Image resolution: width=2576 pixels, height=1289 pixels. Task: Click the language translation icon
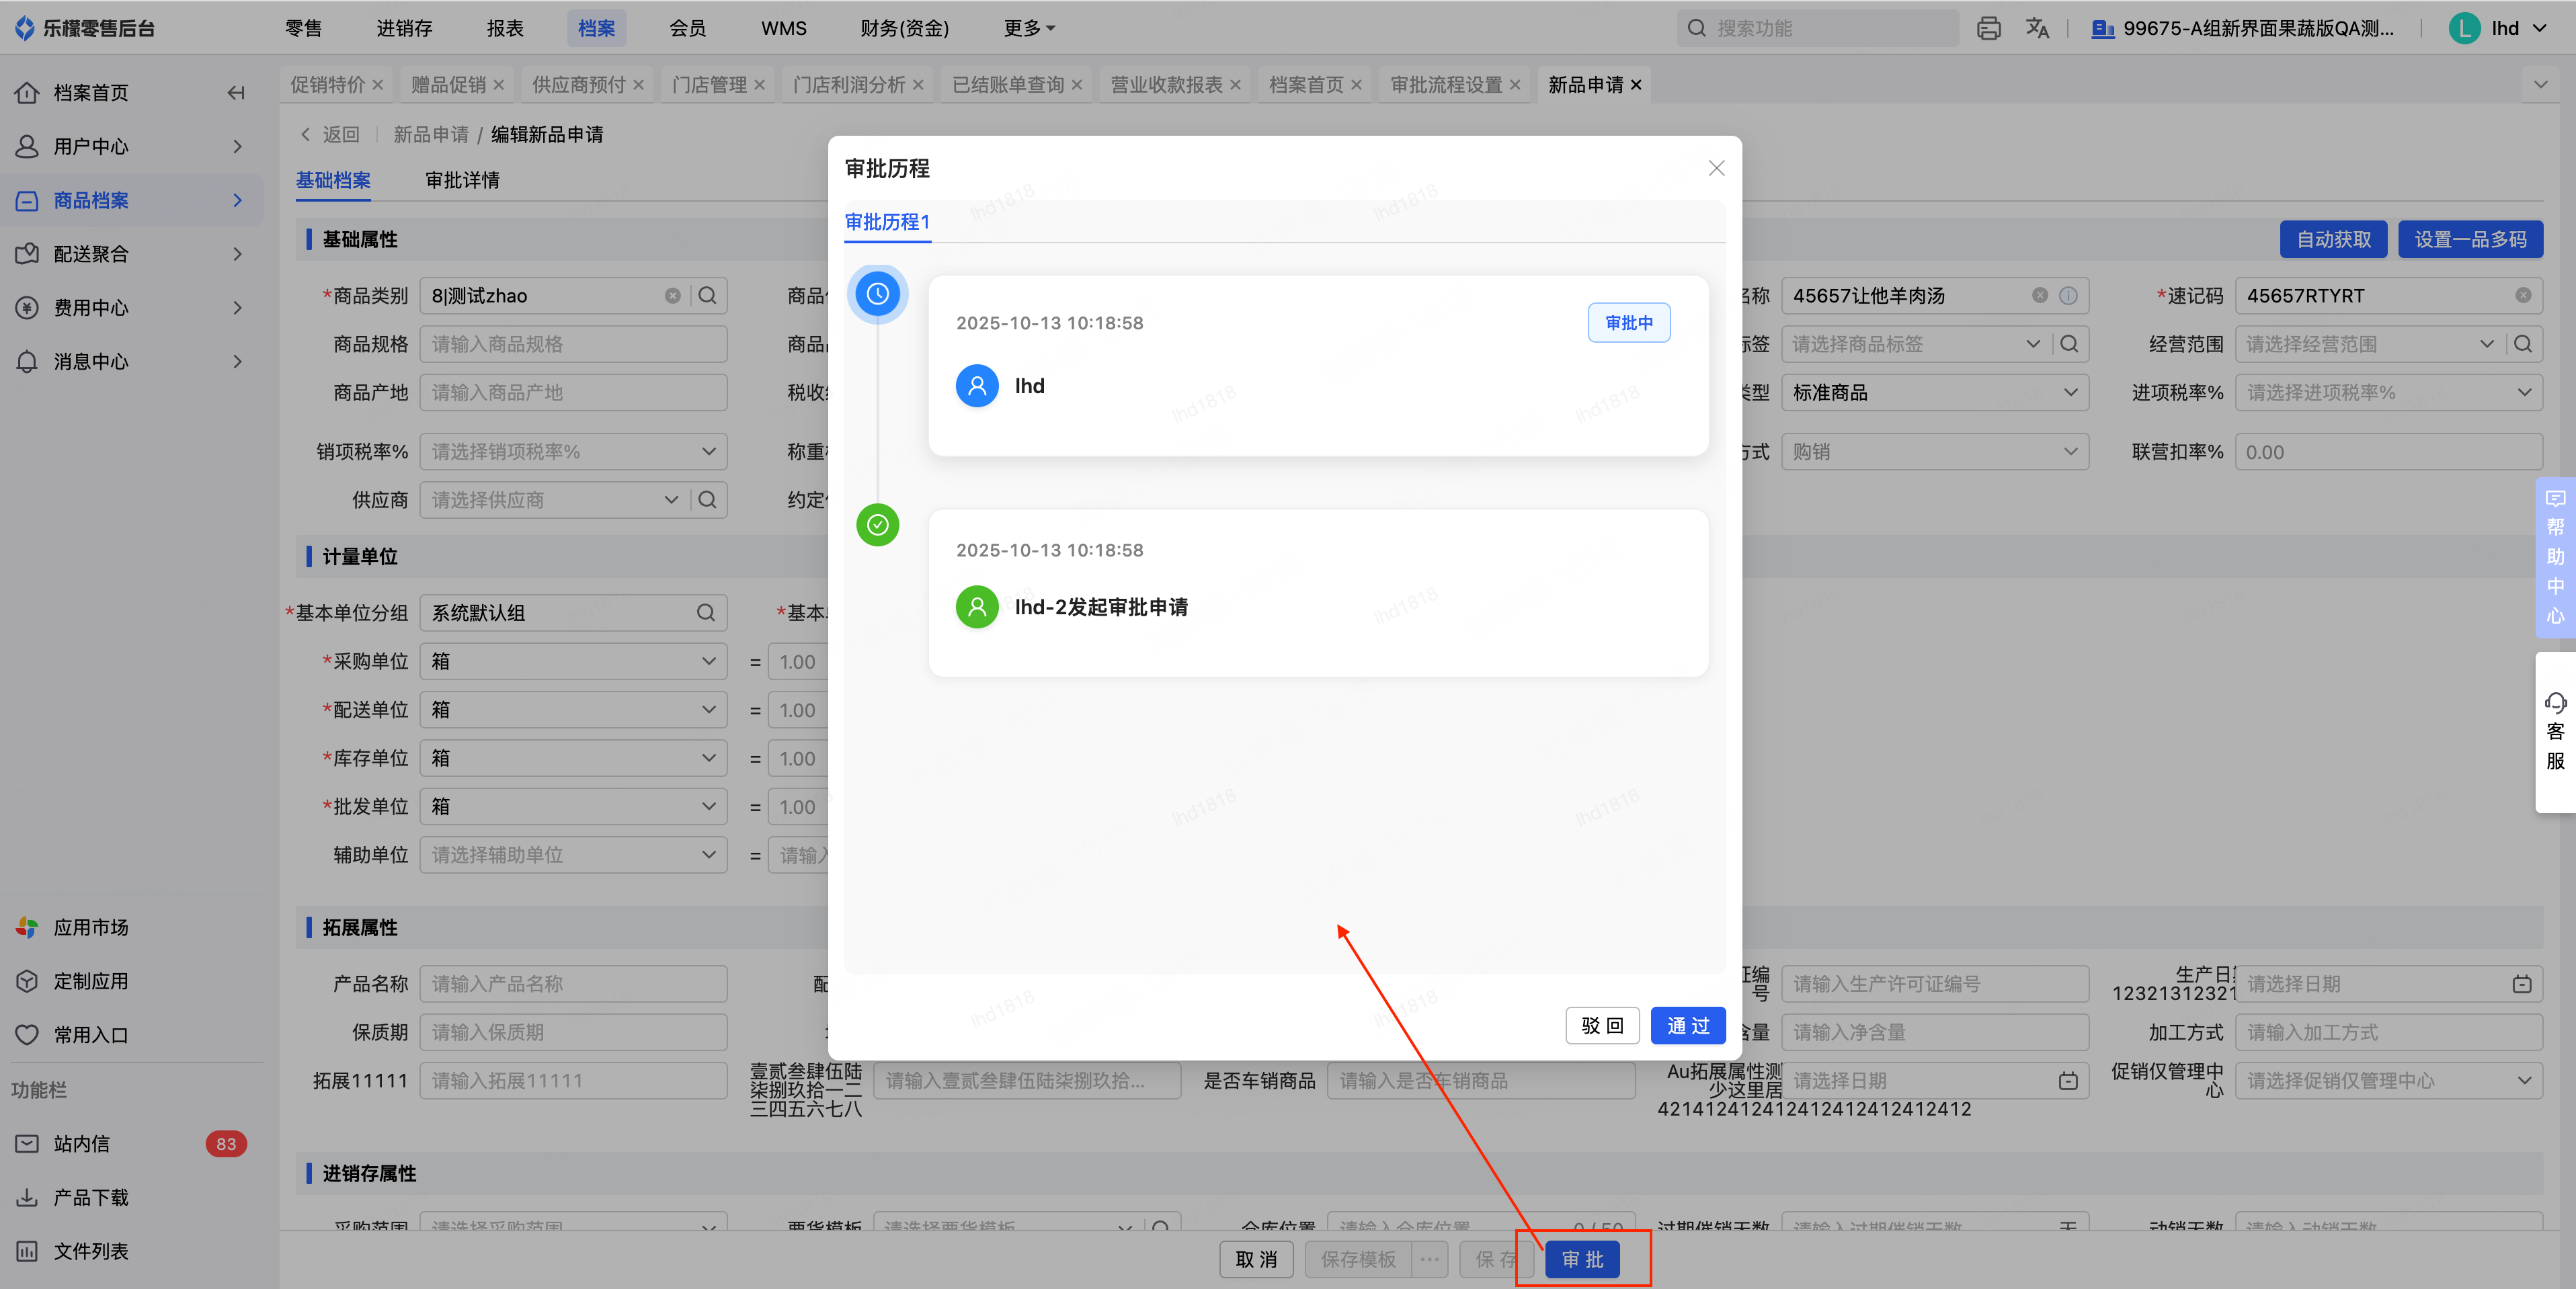[x=2037, y=28]
